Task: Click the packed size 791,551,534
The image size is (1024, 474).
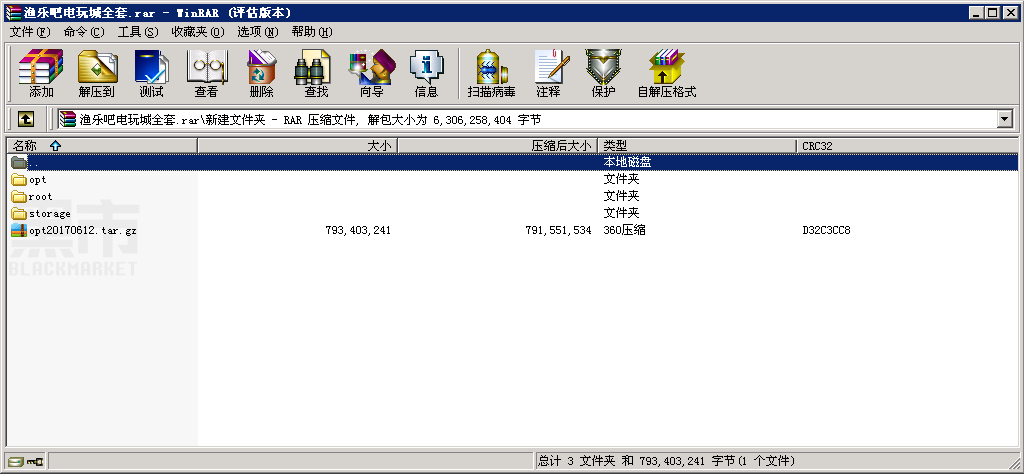Action: [558, 230]
